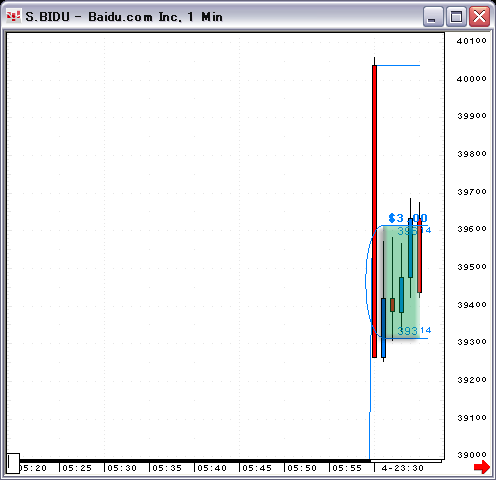The width and height of the screenshot is (496, 480).
Task: Click the 40100 price axis label
Action: click(x=471, y=41)
